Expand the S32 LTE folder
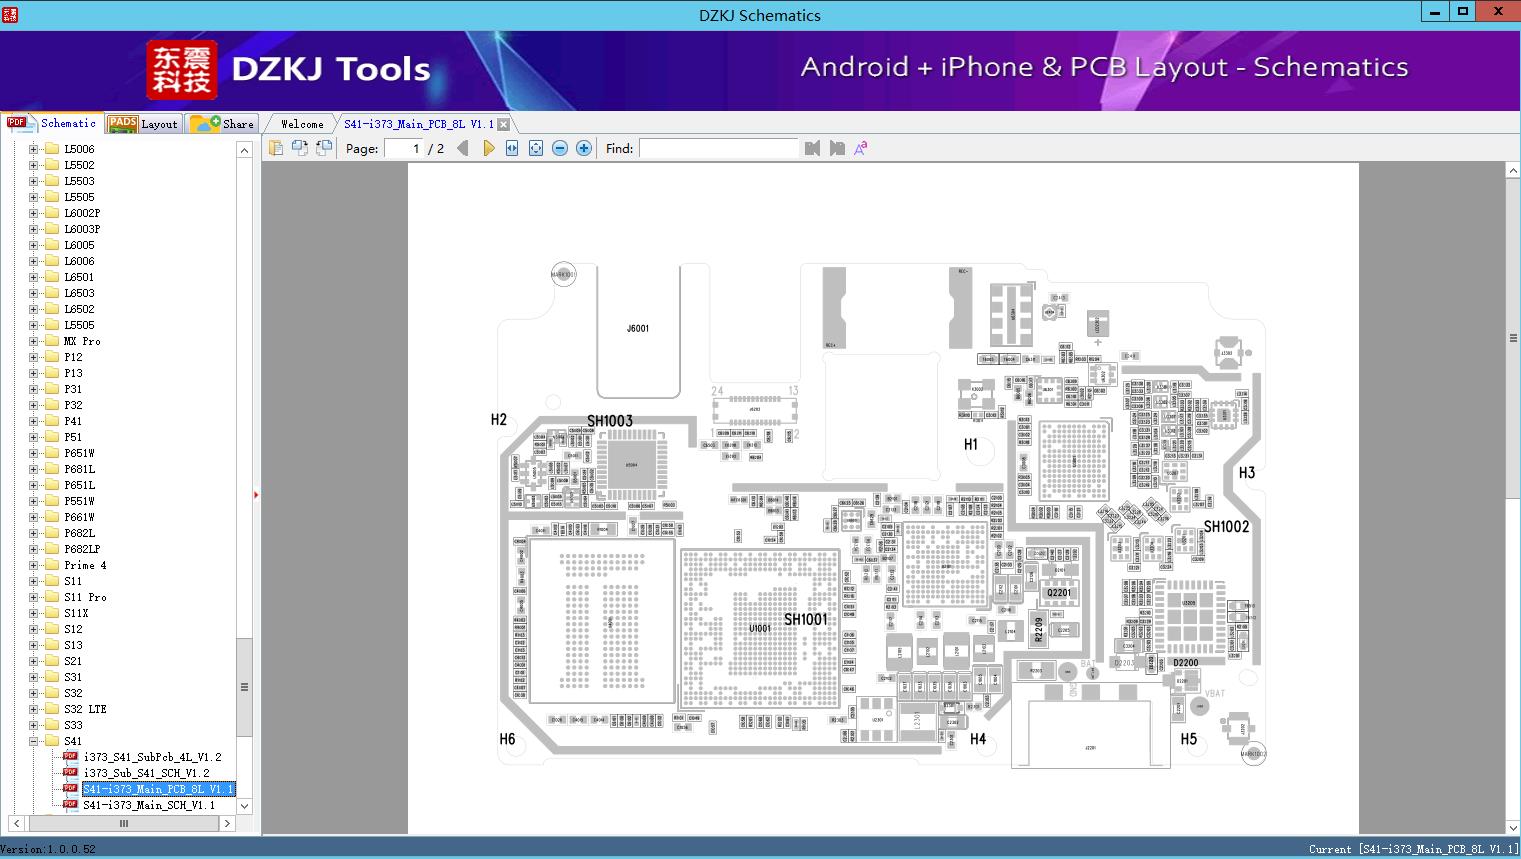 (33, 709)
